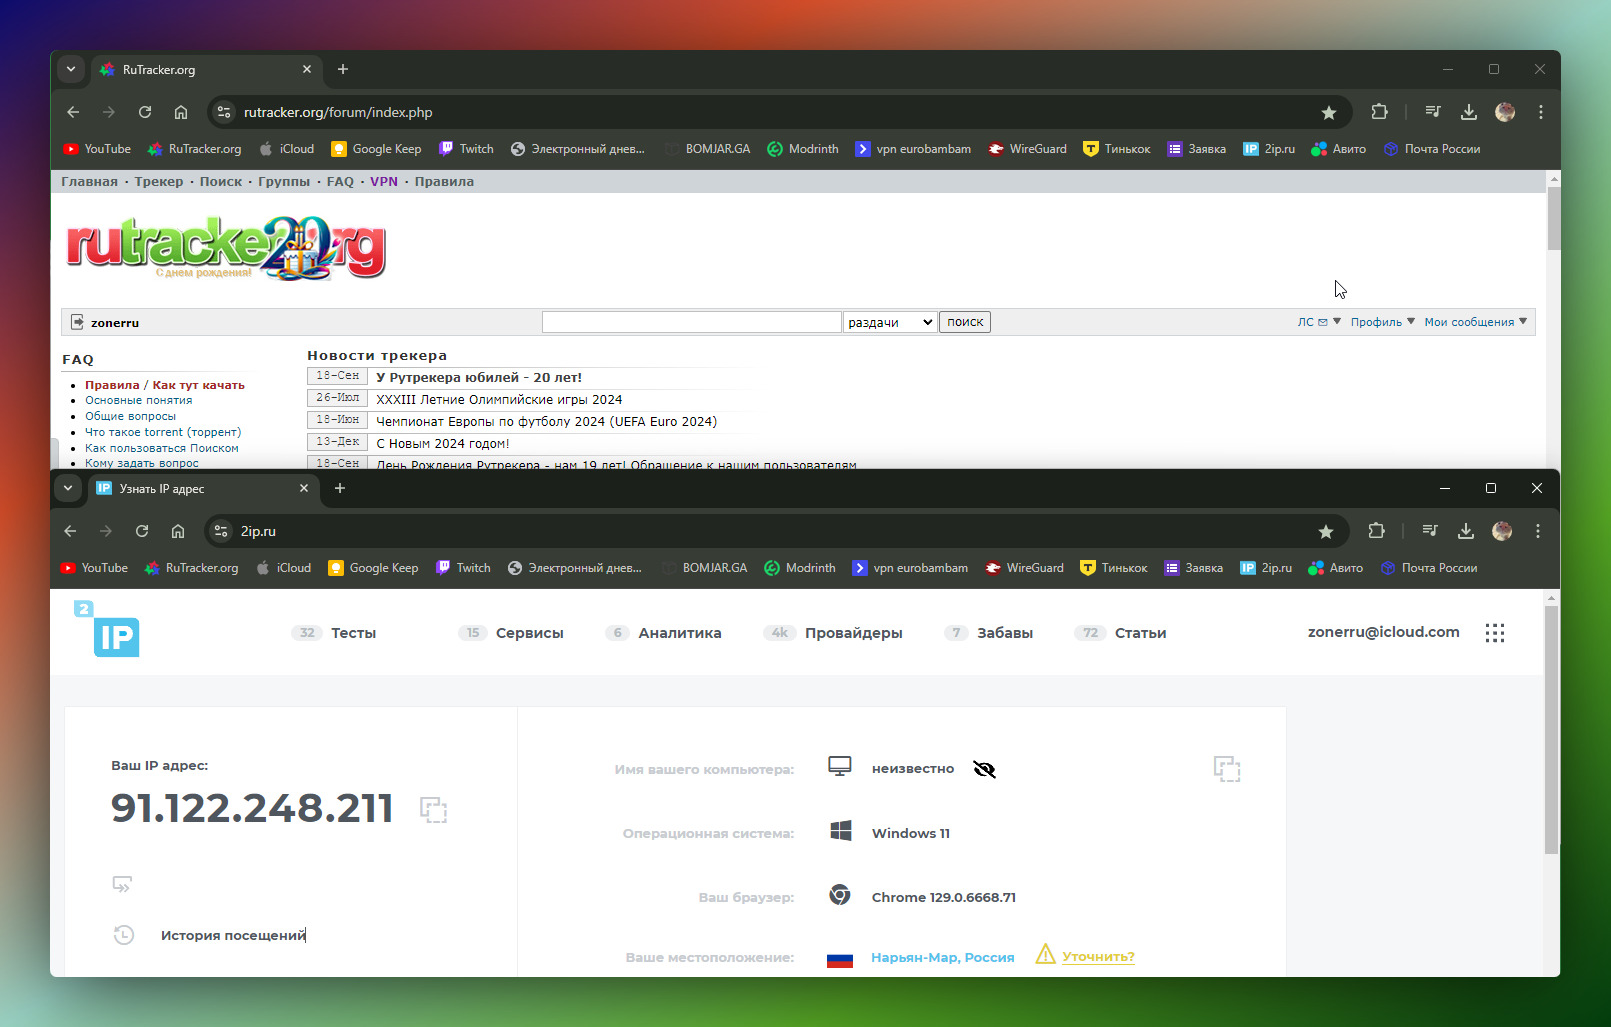The image size is (1611, 1027).
Task: Click История посещений link
Action: click(x=233, y=935)
